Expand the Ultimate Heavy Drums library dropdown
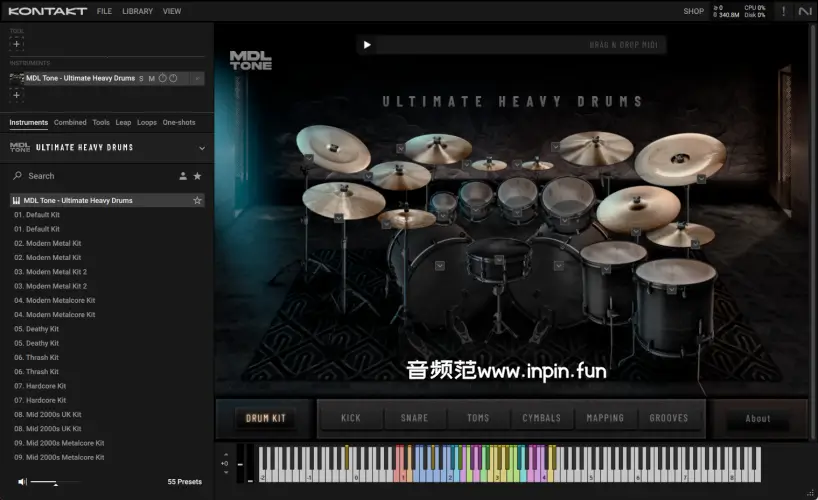818x500 pixels. 202,148
